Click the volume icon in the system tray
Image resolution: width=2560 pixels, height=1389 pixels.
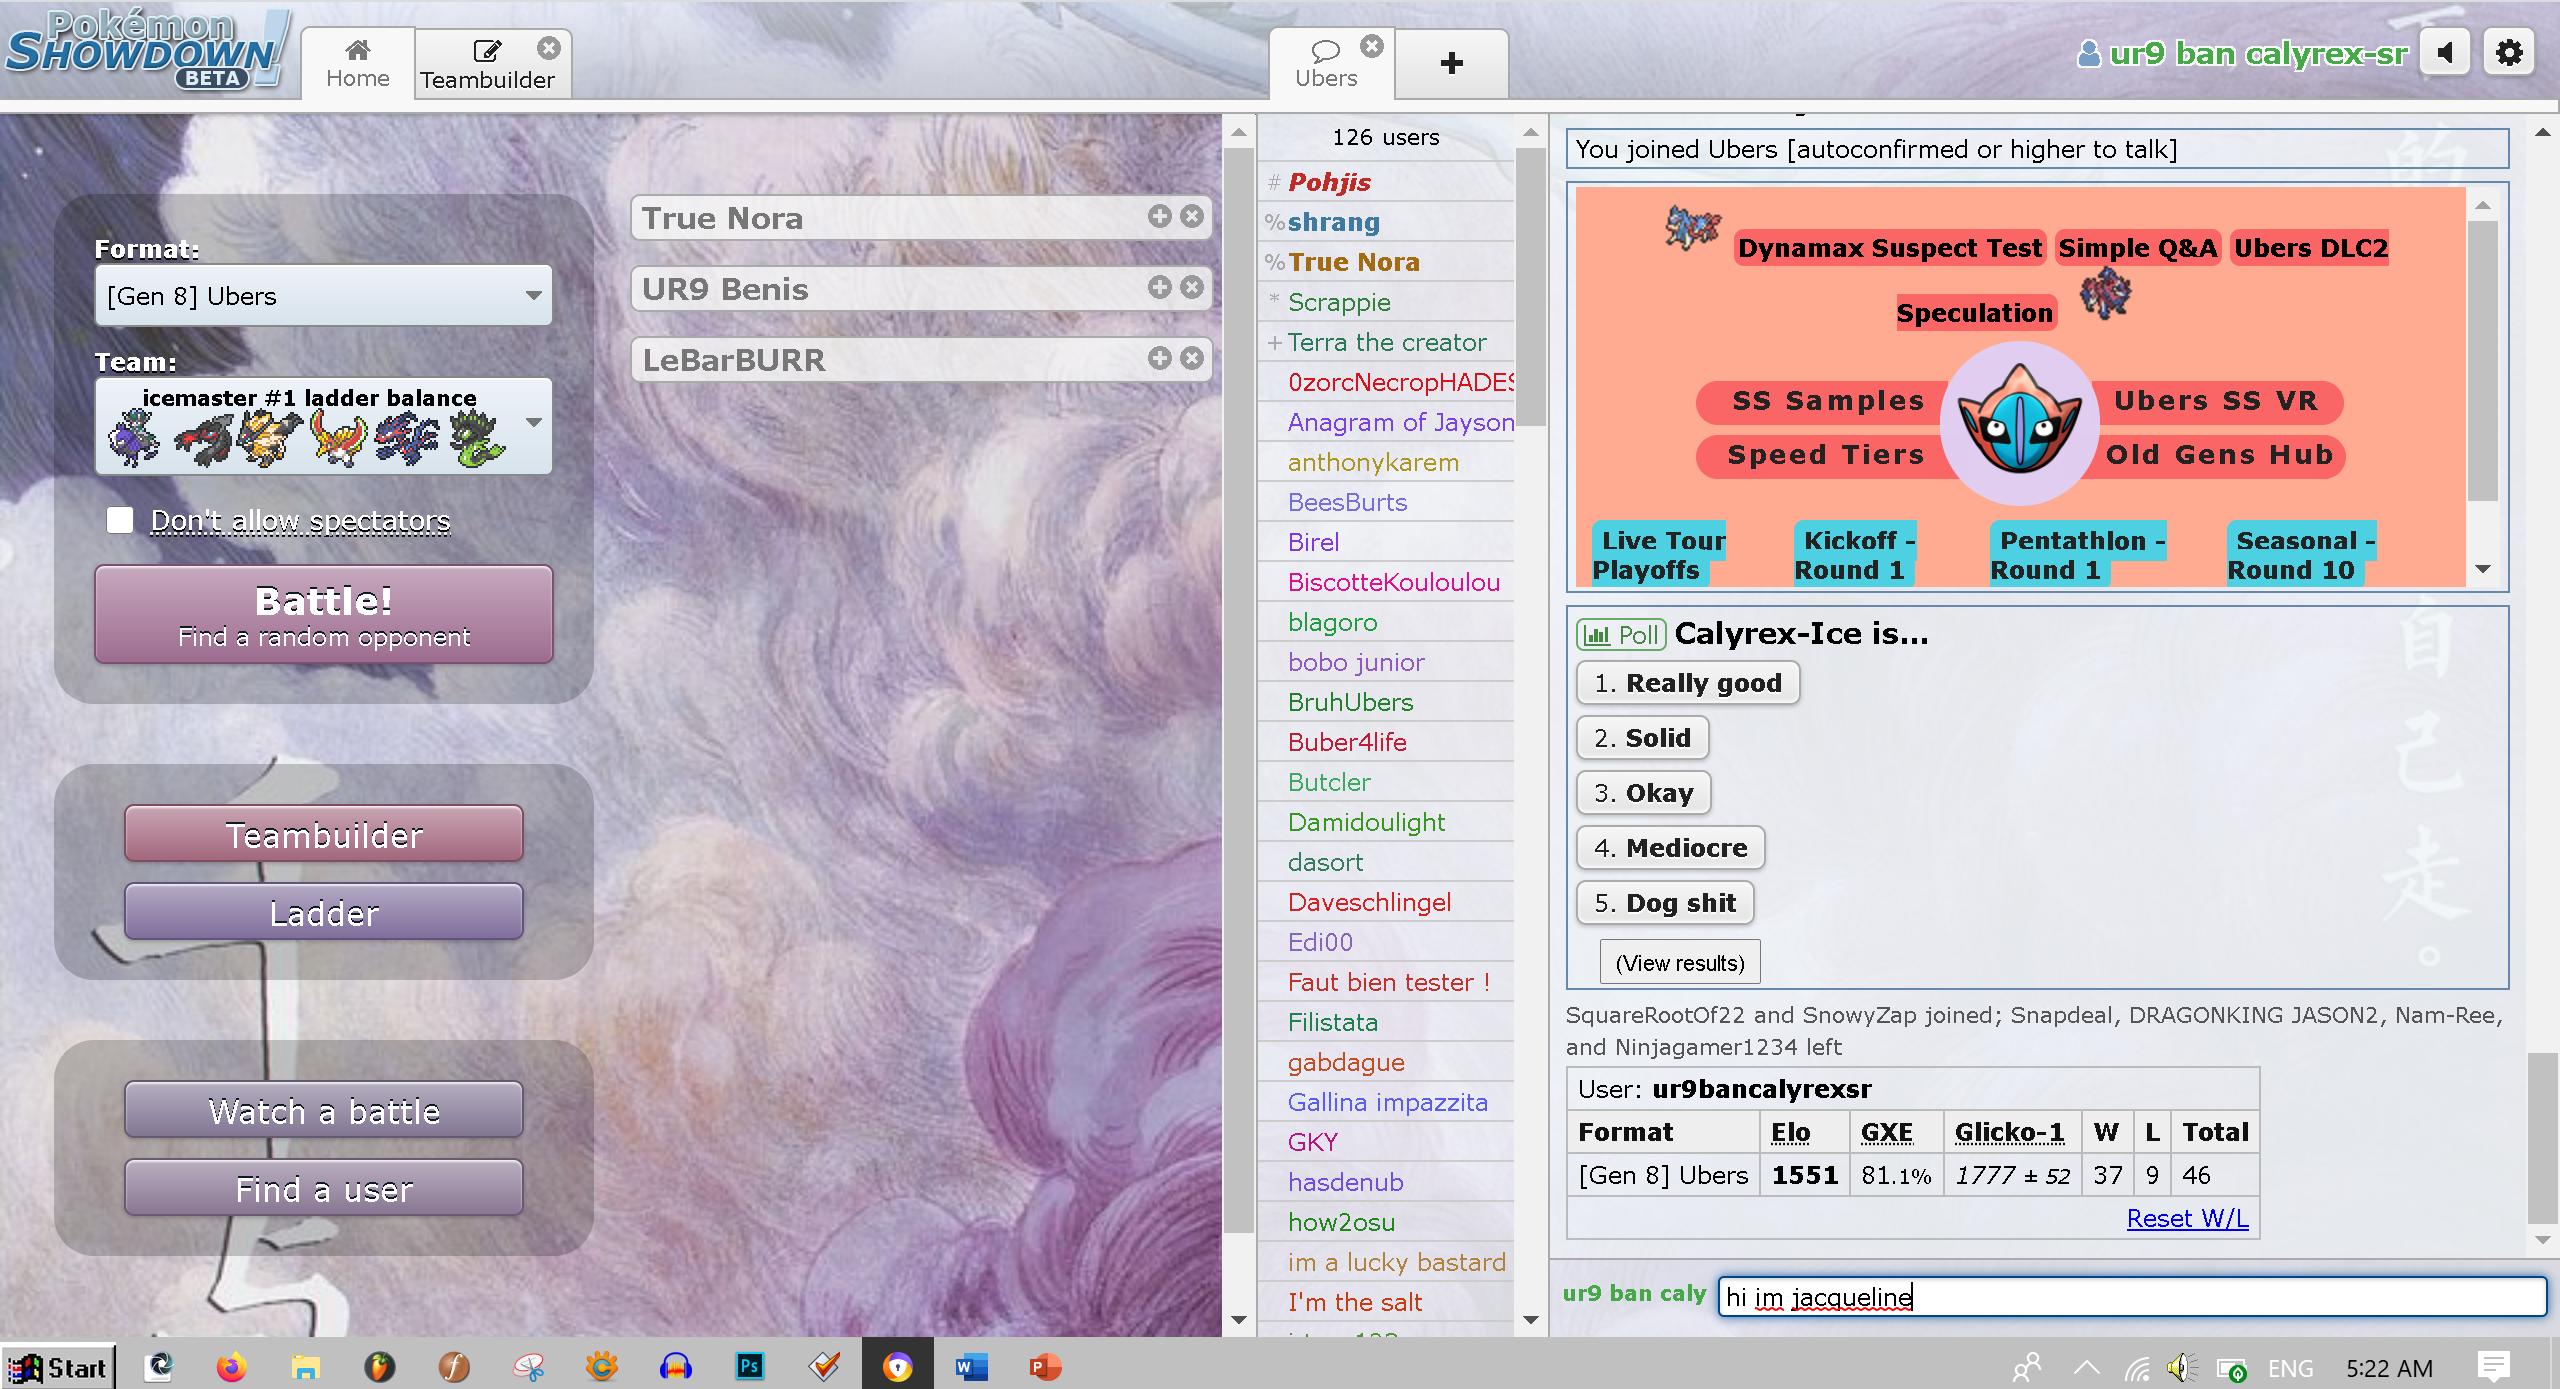2181,1367
